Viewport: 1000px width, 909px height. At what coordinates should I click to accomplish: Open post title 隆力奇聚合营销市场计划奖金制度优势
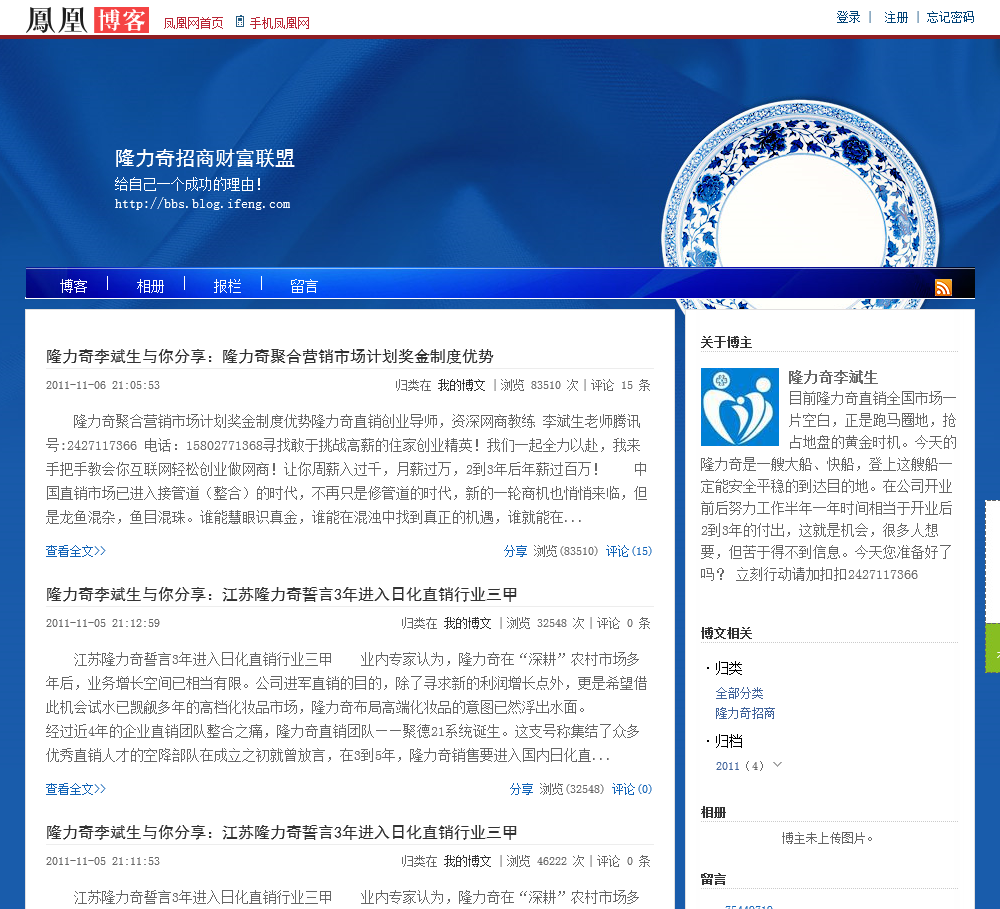coord(270,356)
